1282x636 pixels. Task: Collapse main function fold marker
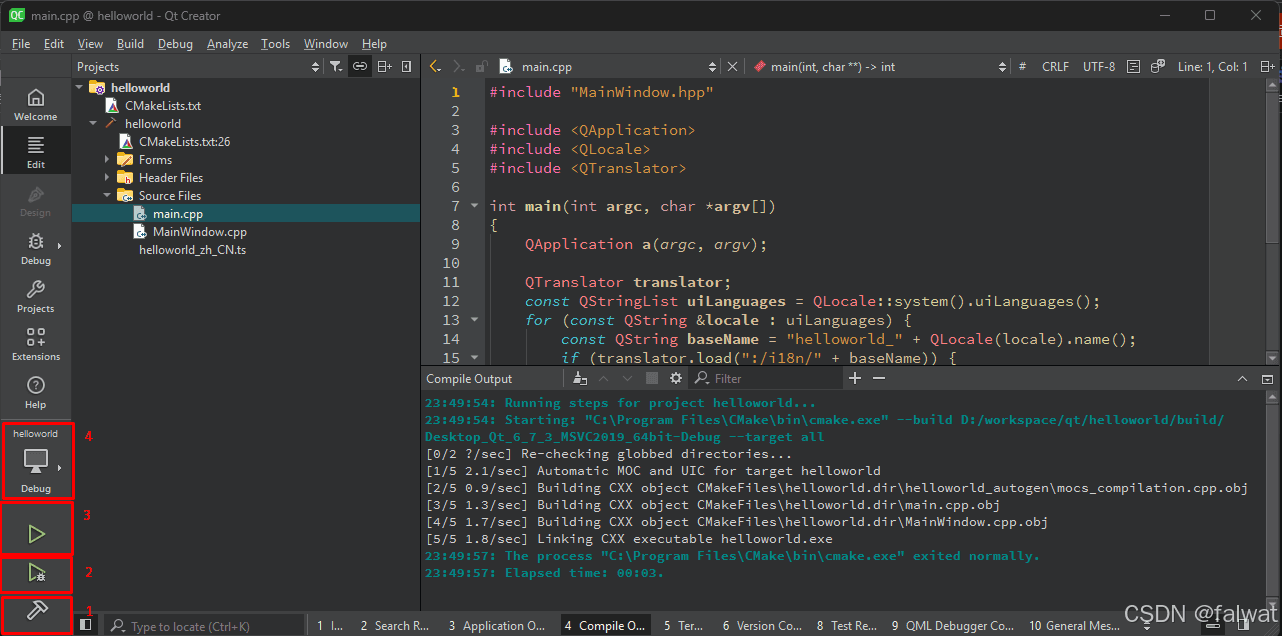[x=474, y=206]
